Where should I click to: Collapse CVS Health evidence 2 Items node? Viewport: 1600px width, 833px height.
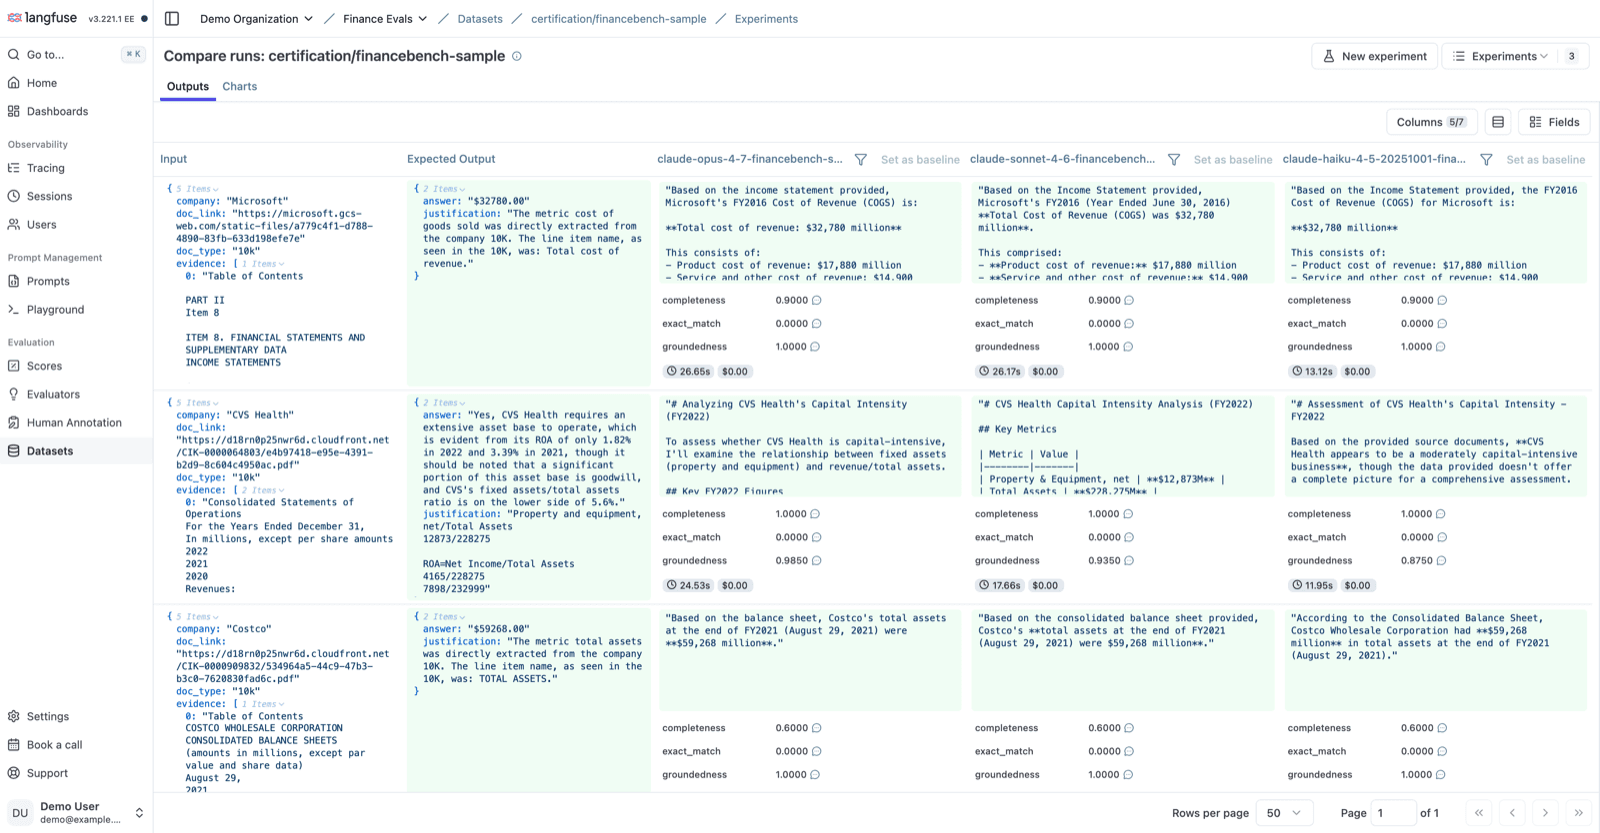click(x=262, y=490)
